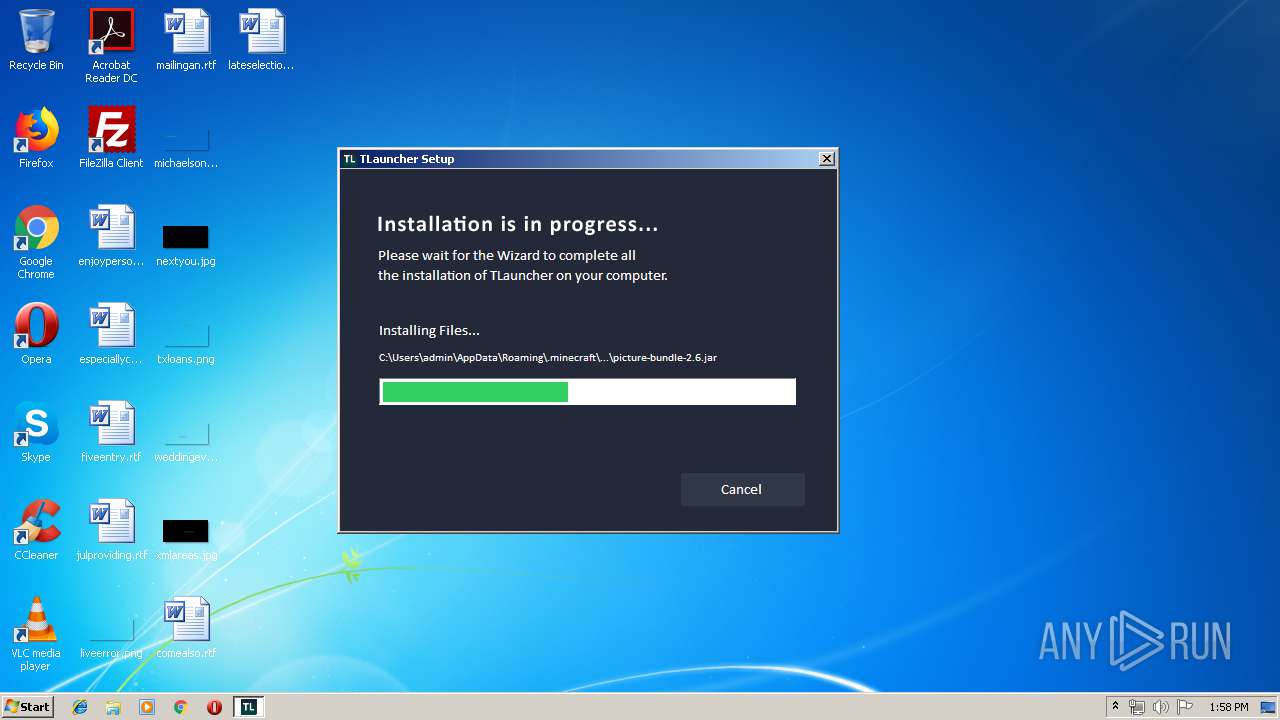Image resolution: width=1280 pixels, height=720 pixels.
Task: Show hidden system tray icons
Action: click(x=1115, y=707)
